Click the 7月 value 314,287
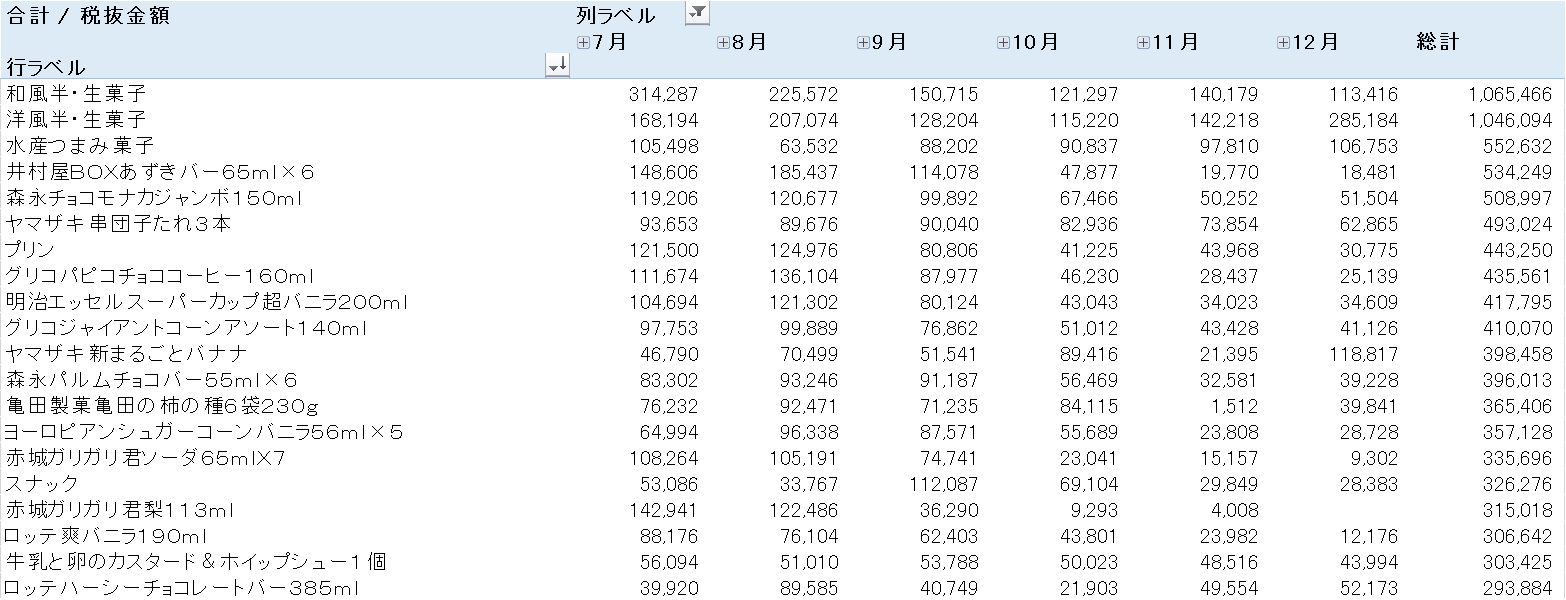 coord(664,94)
